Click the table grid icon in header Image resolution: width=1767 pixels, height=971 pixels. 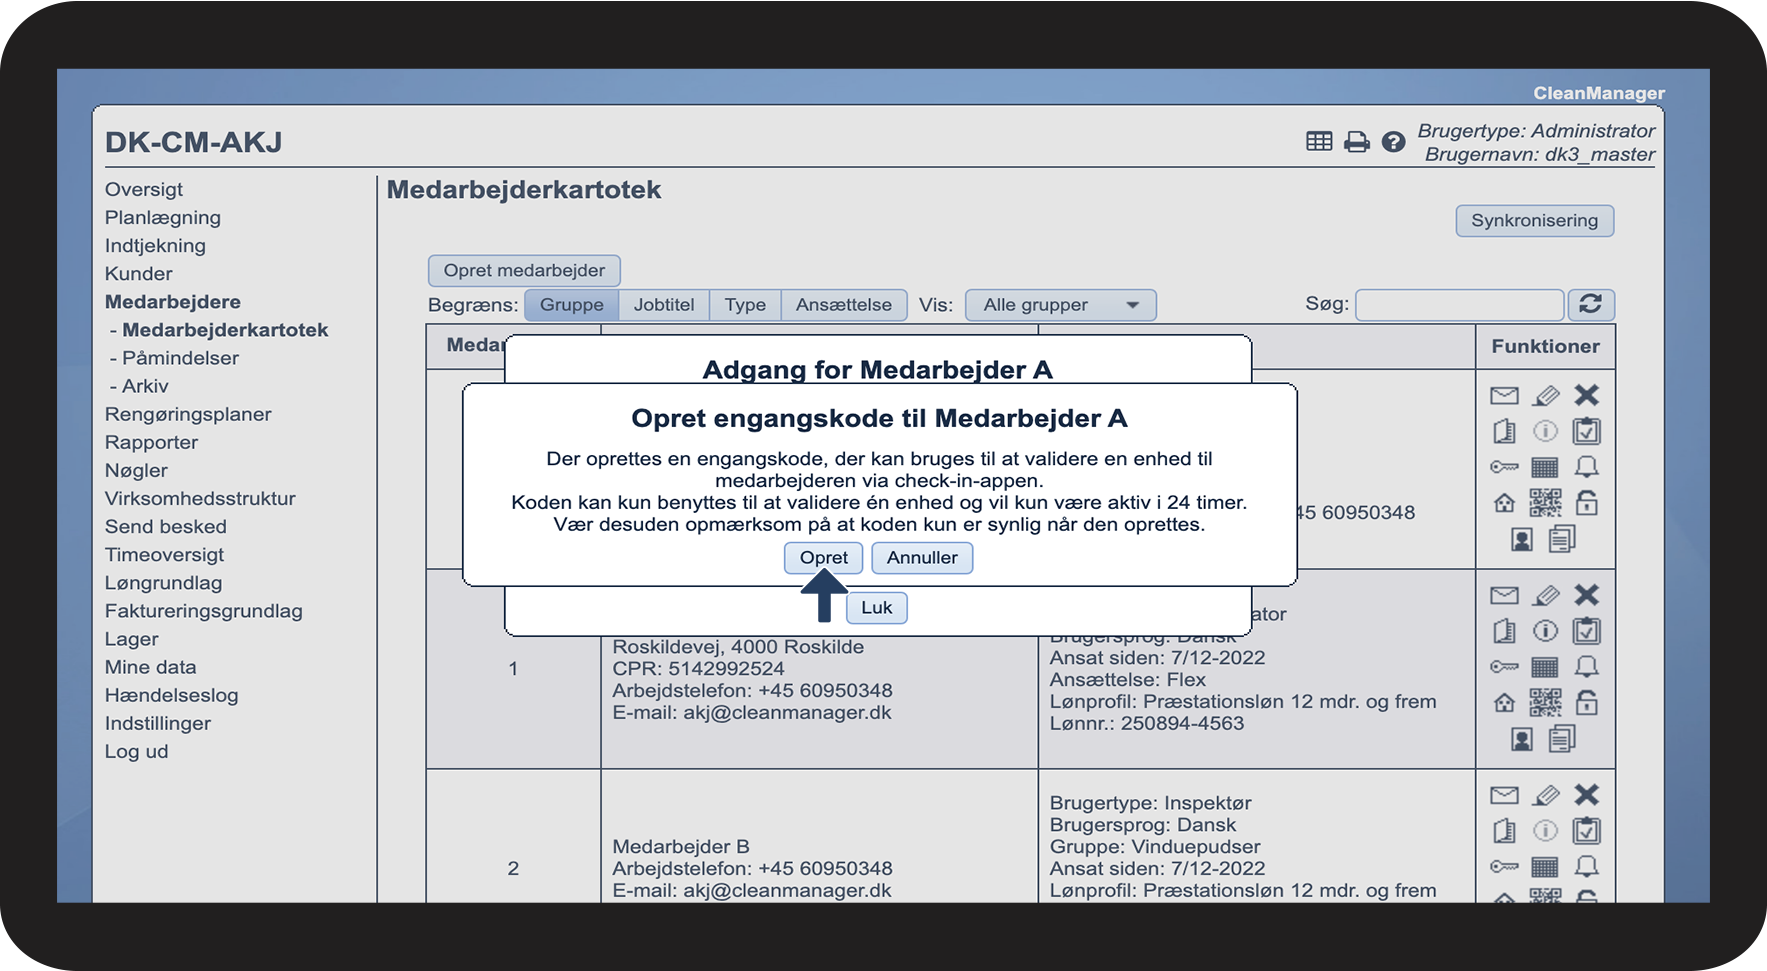(1319, 142)
